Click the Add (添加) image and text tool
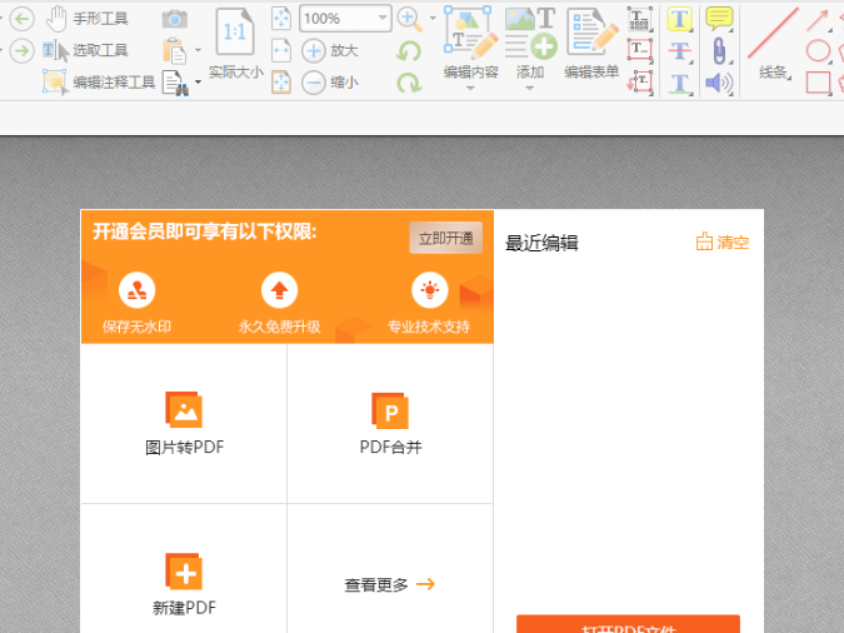 pos(530,42)
